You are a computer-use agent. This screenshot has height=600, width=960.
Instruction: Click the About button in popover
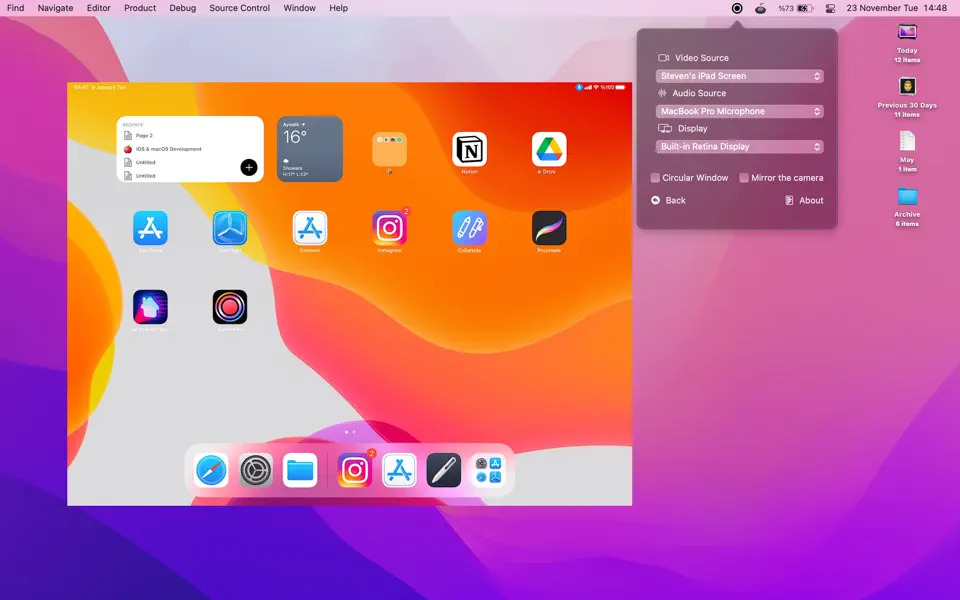(804, 200)
